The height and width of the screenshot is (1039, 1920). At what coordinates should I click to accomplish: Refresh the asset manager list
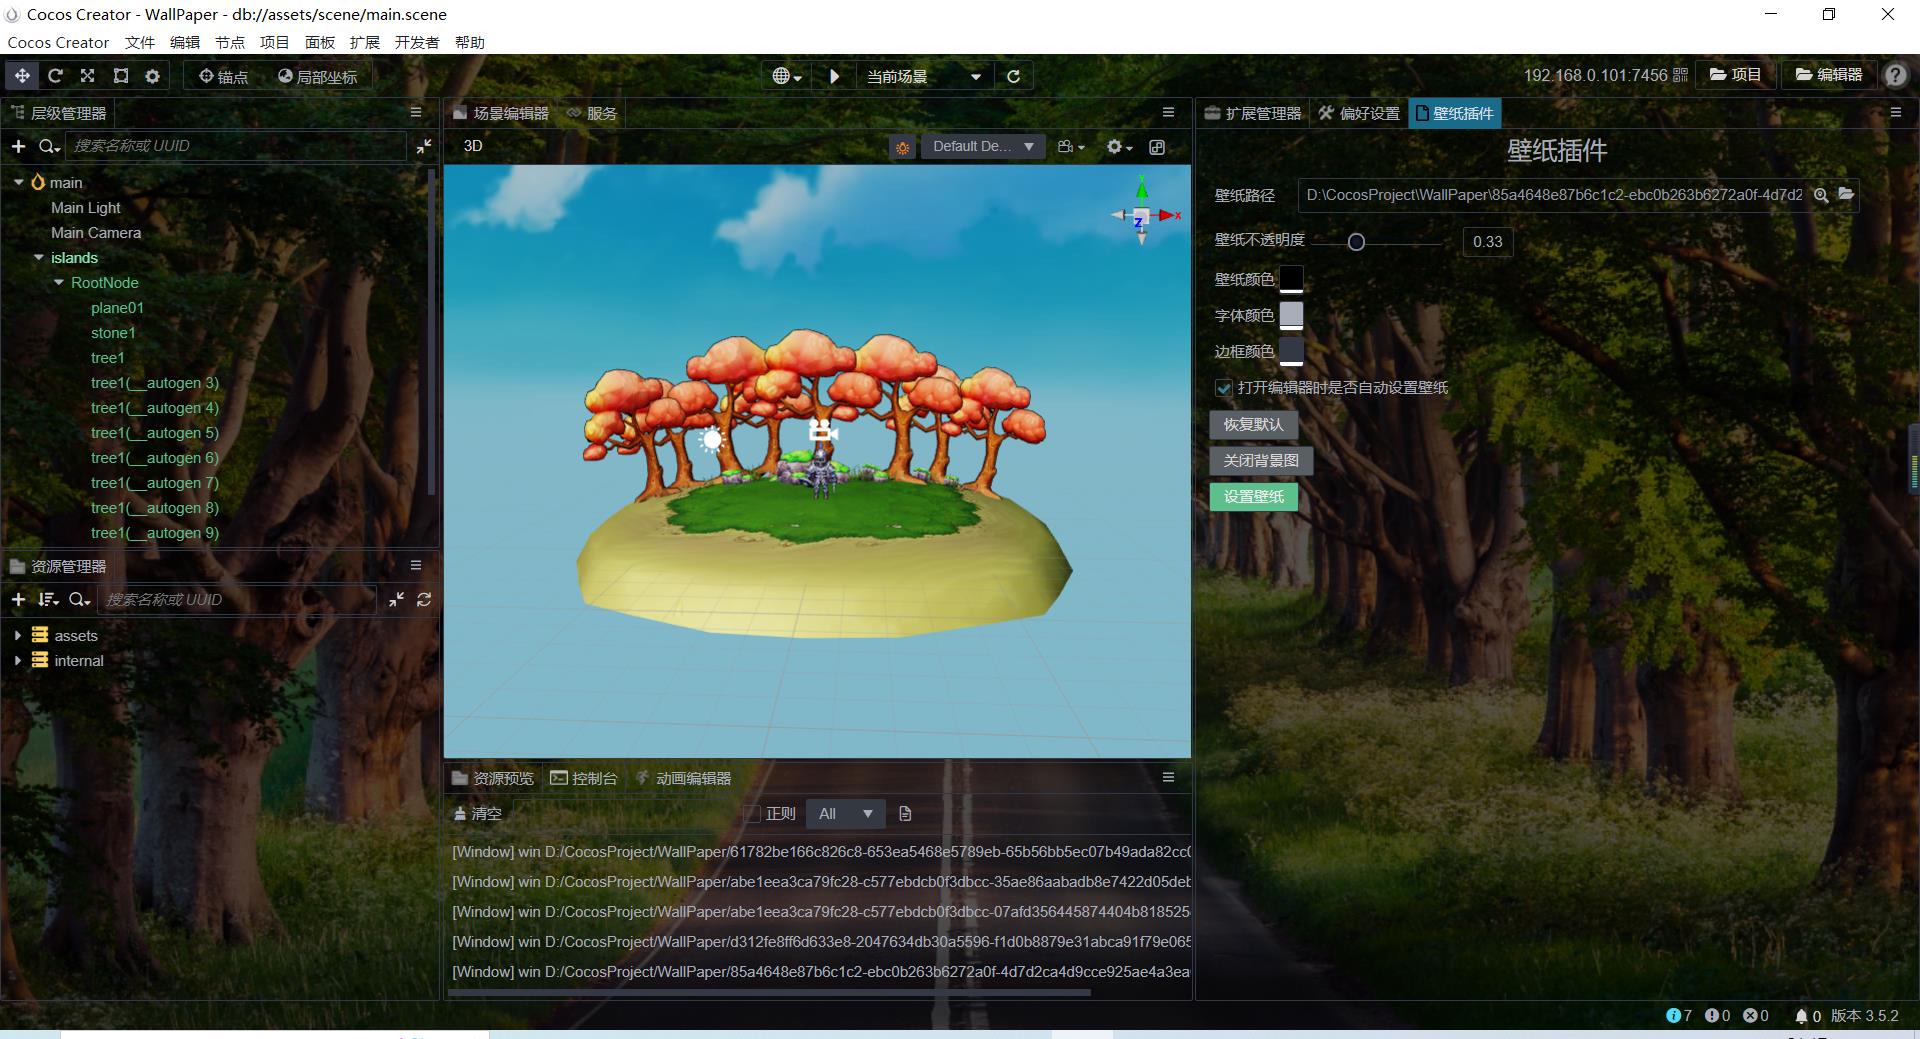coord(424,599)
